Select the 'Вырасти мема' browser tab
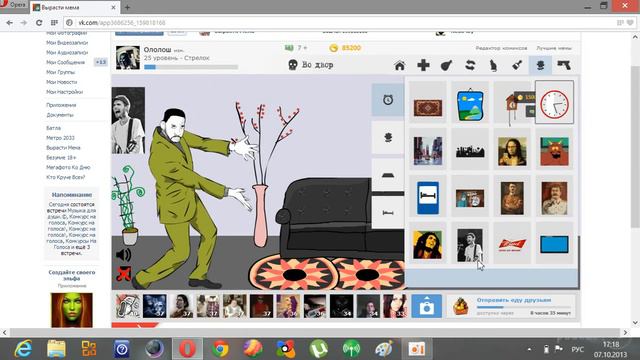Screen dimensions: 640x360 pyautogui.click(x=75, y=7)
